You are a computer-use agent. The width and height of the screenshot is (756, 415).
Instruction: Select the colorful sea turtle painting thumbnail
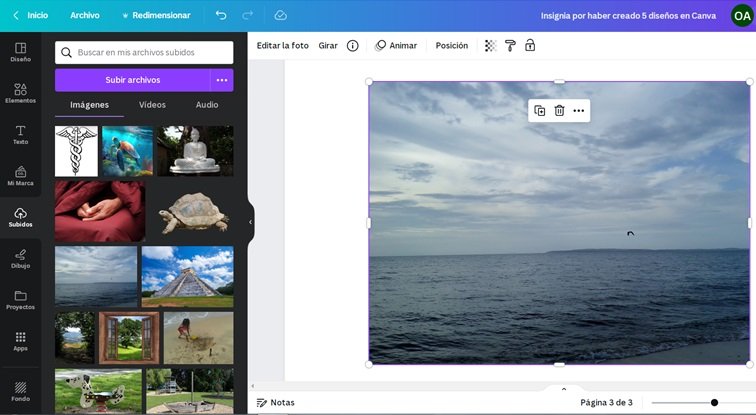(x=127, y=151)
